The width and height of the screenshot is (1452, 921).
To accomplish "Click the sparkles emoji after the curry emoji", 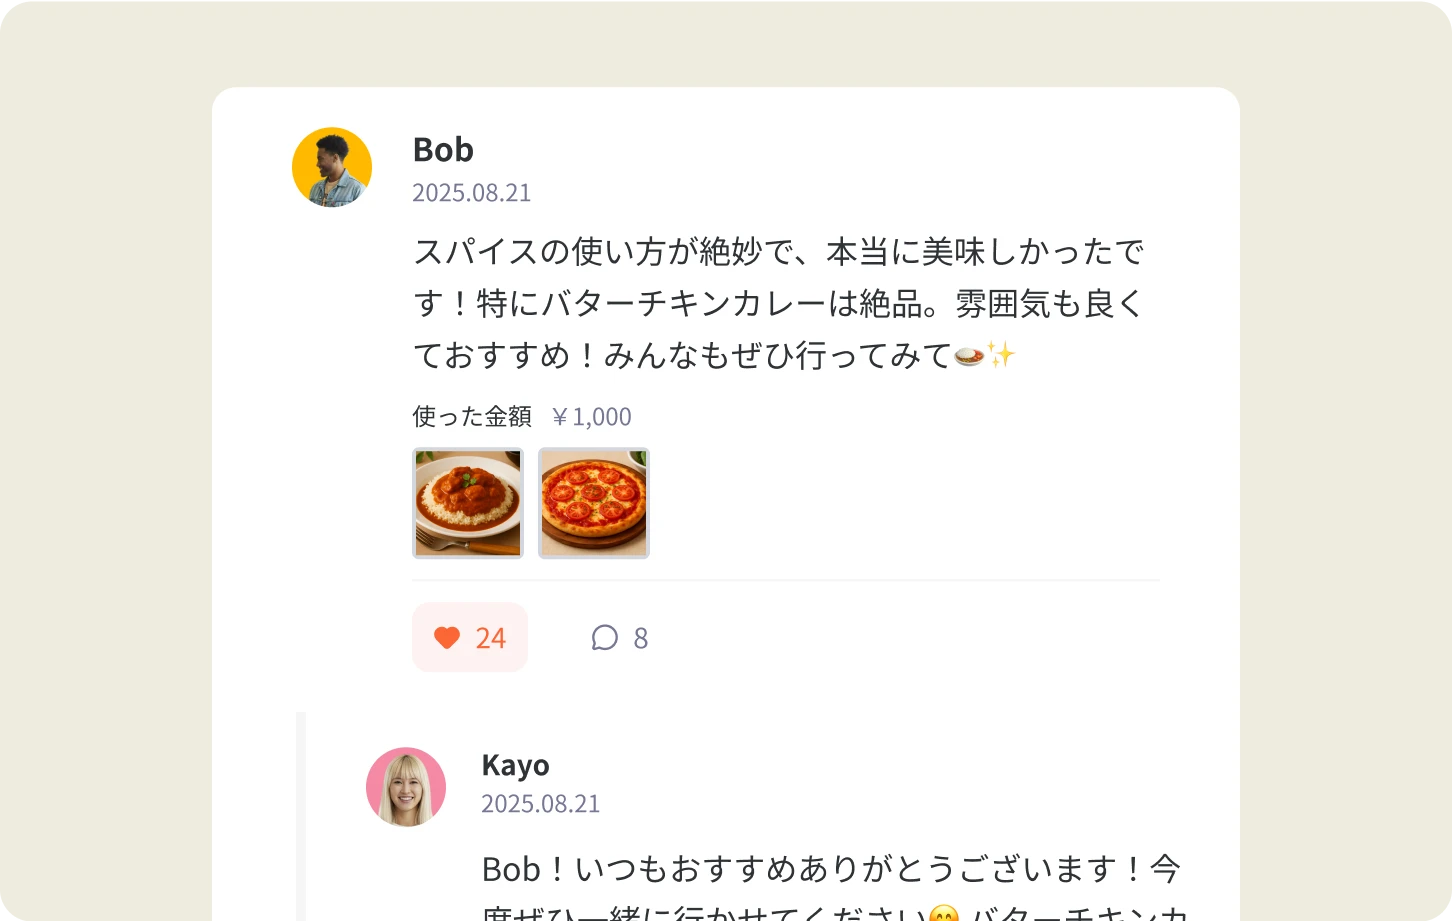I will (1003, 353).
